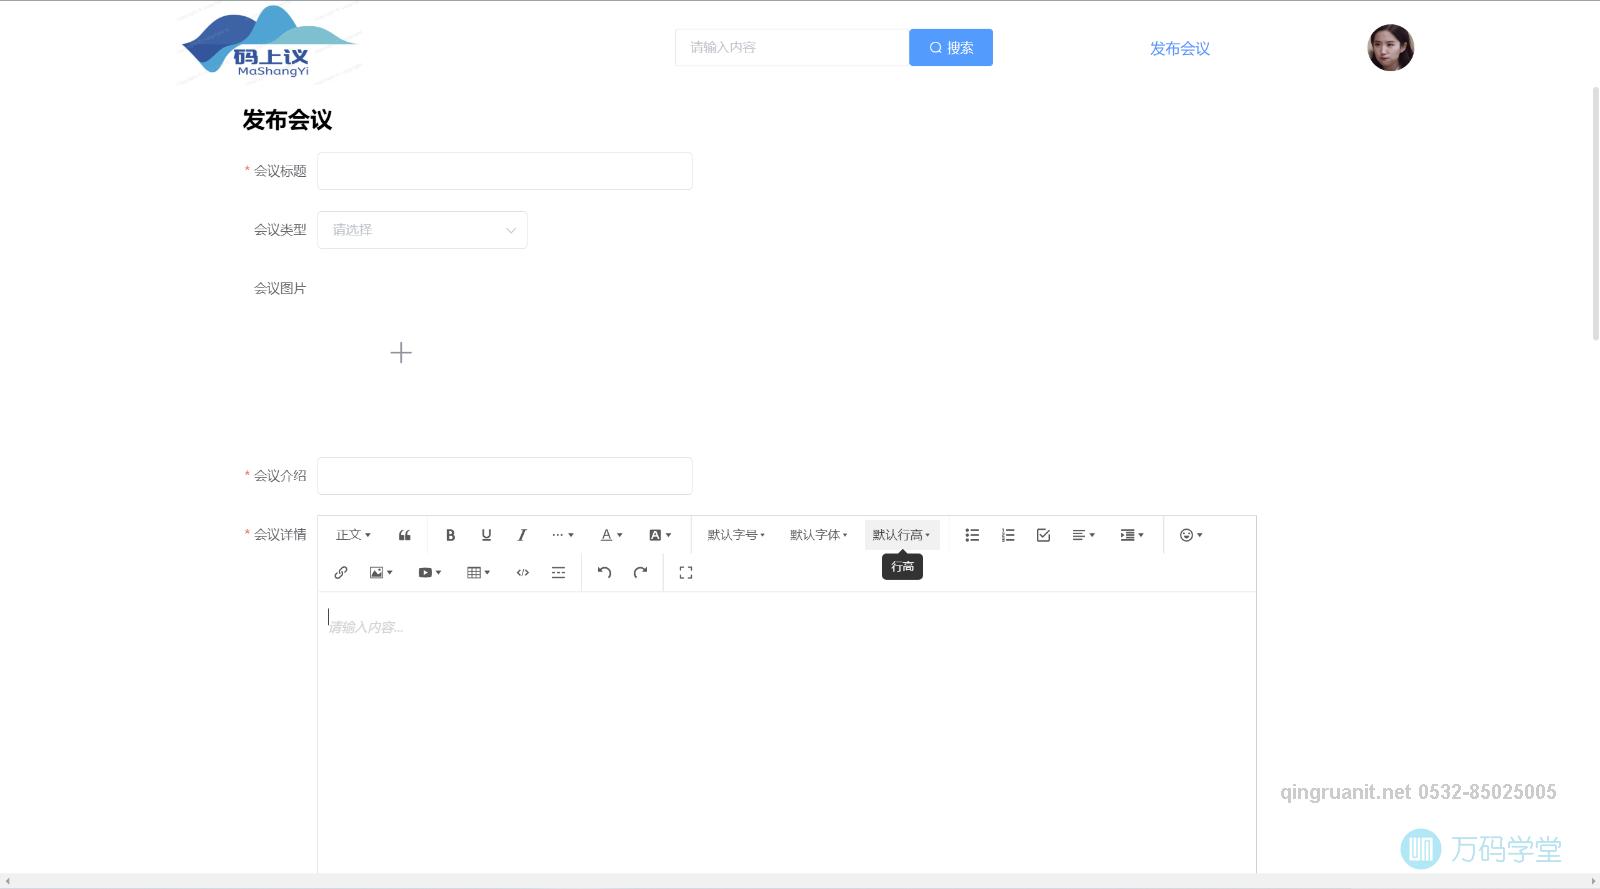The image size is (1600, 889).
Task: Click the 搜索 search button
Action: (951, 48)
